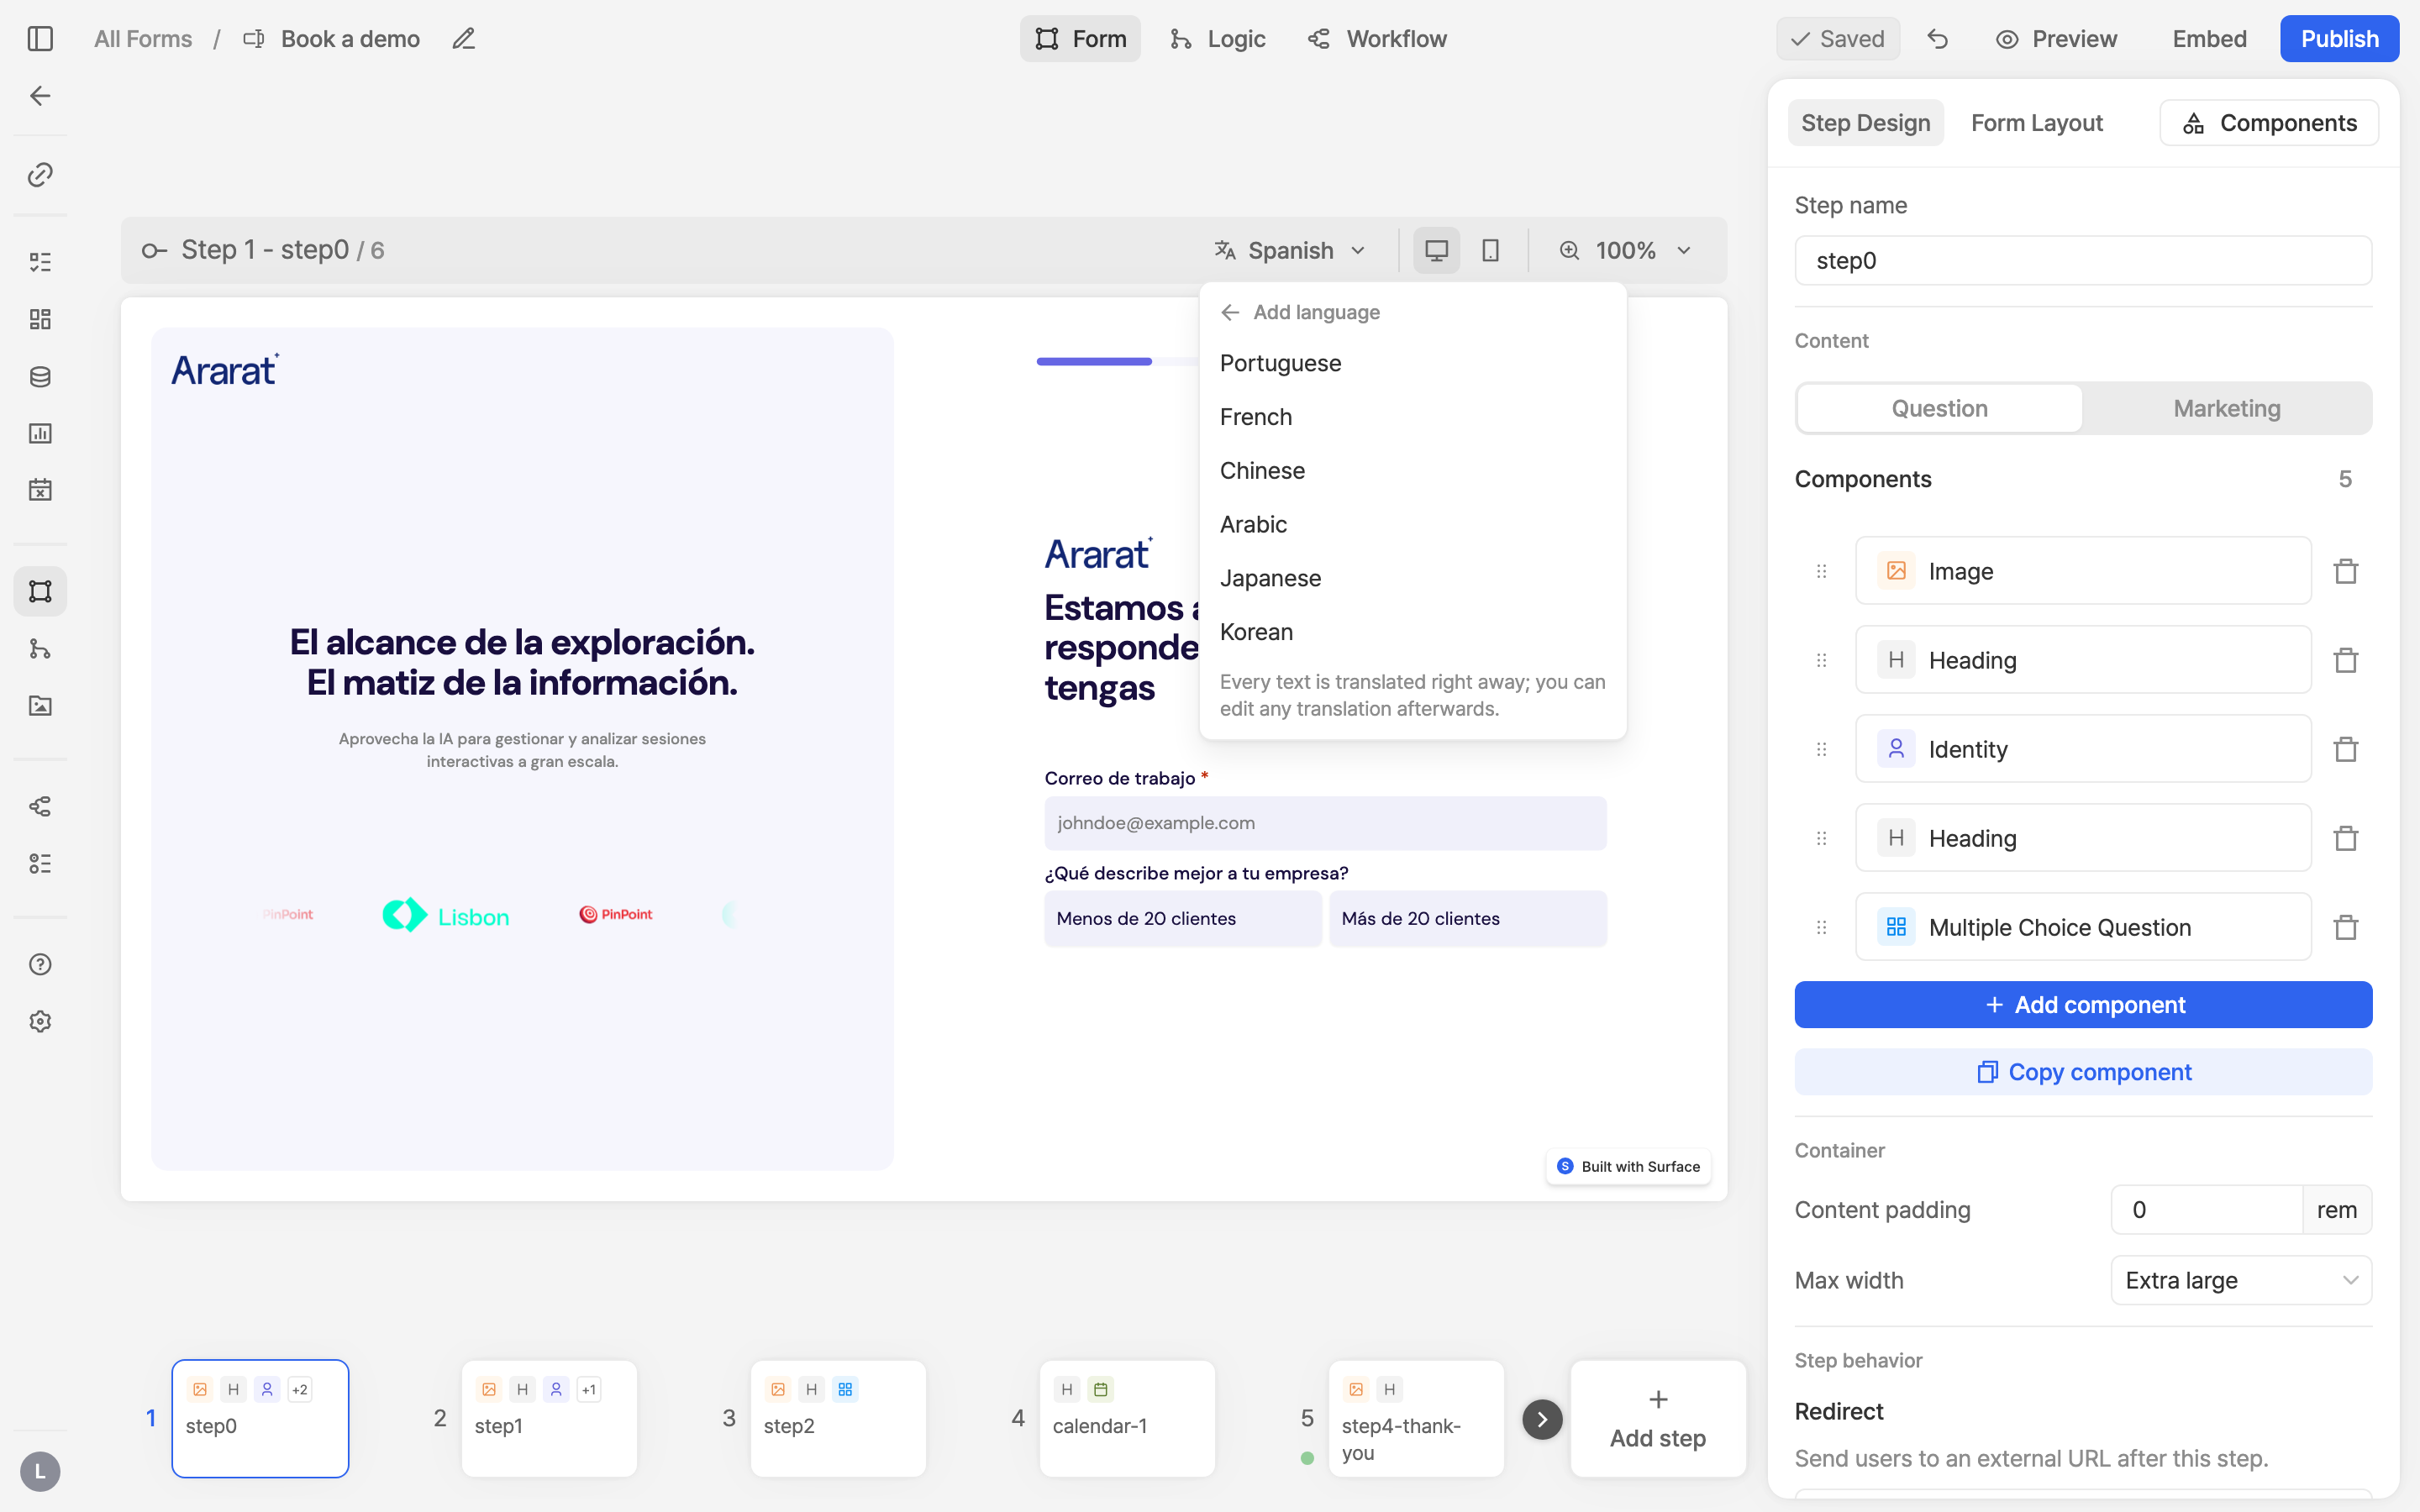Image resolution: width=2420 pixels, height=1512 pixels.
Task: Click the Embed button
Action: click(x=2208, y=39)
